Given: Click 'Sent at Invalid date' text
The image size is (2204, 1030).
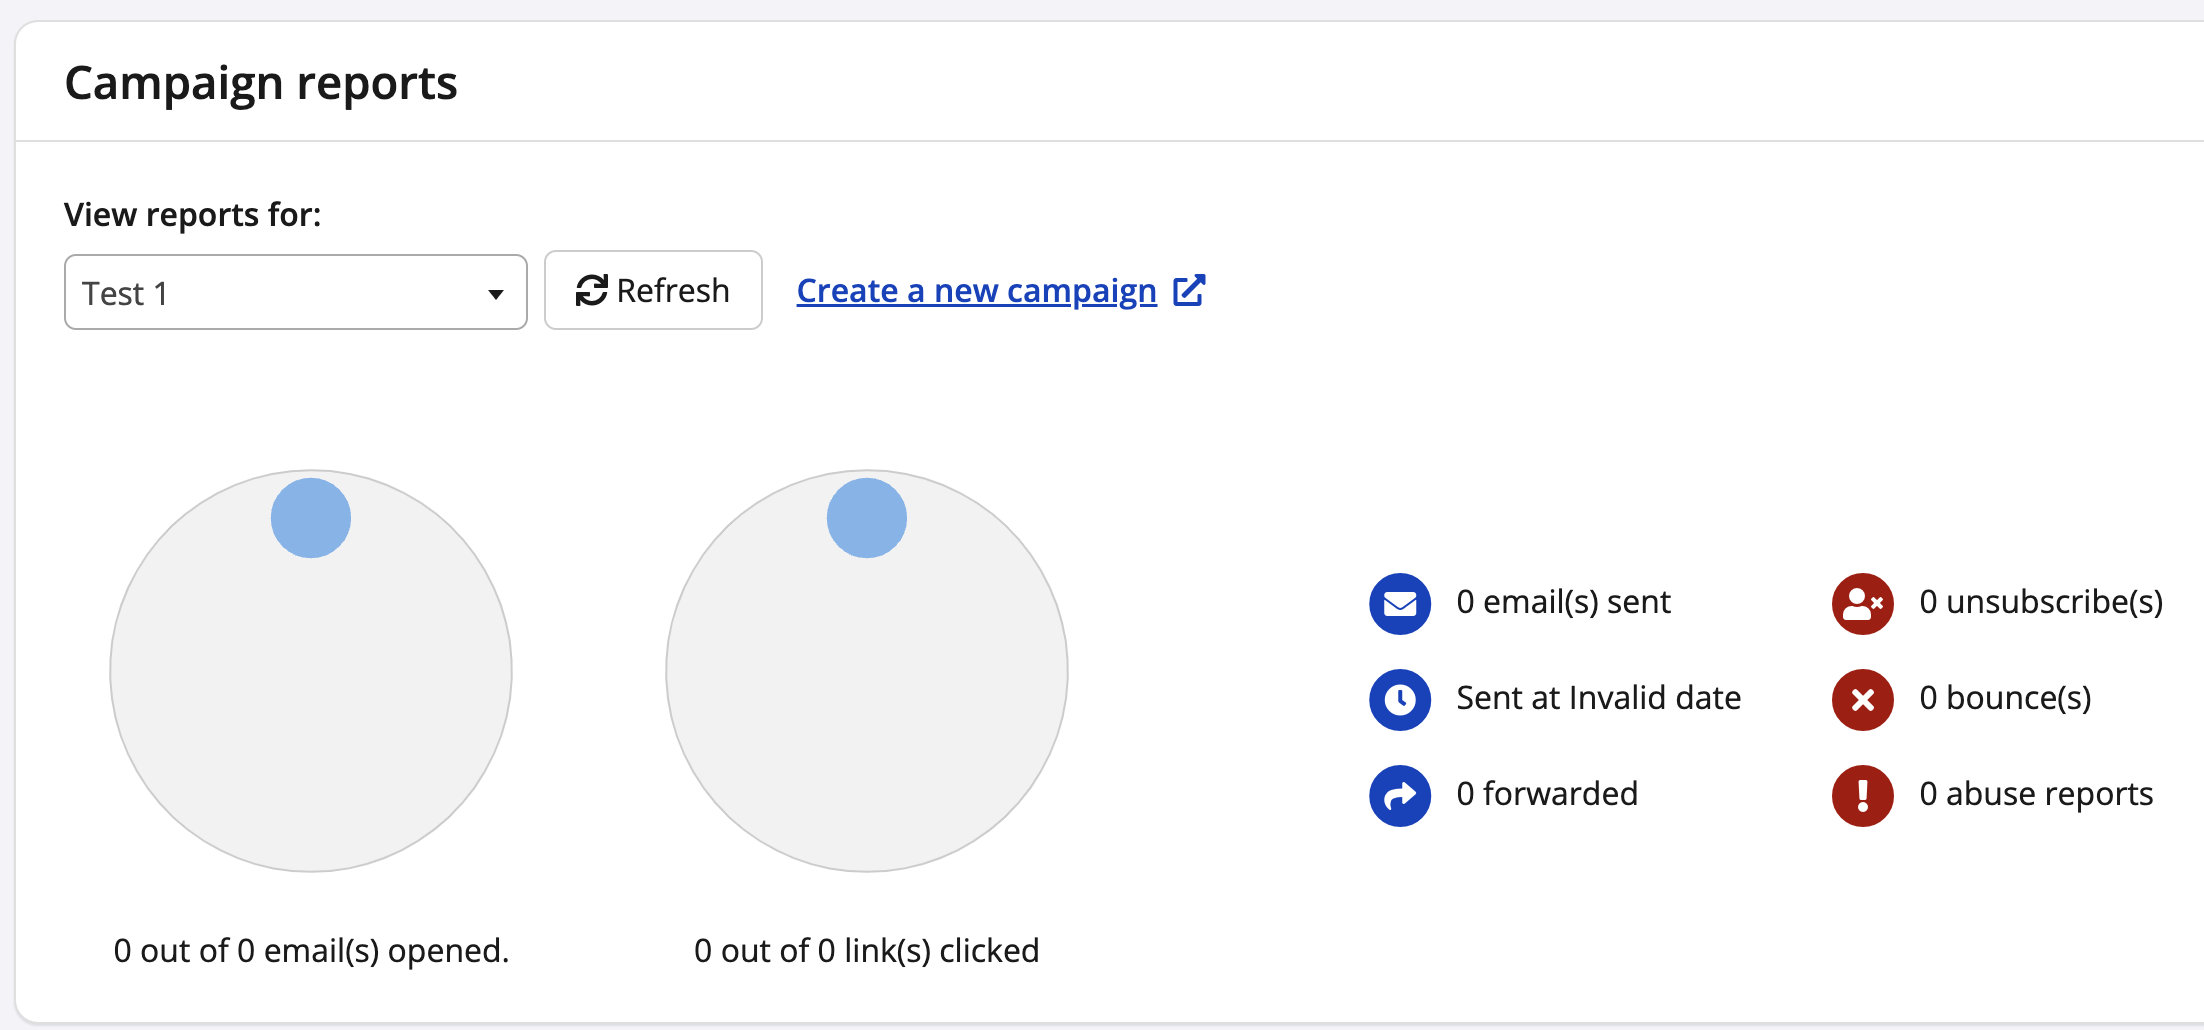Looking at the screenshot, I should 1598,698.
